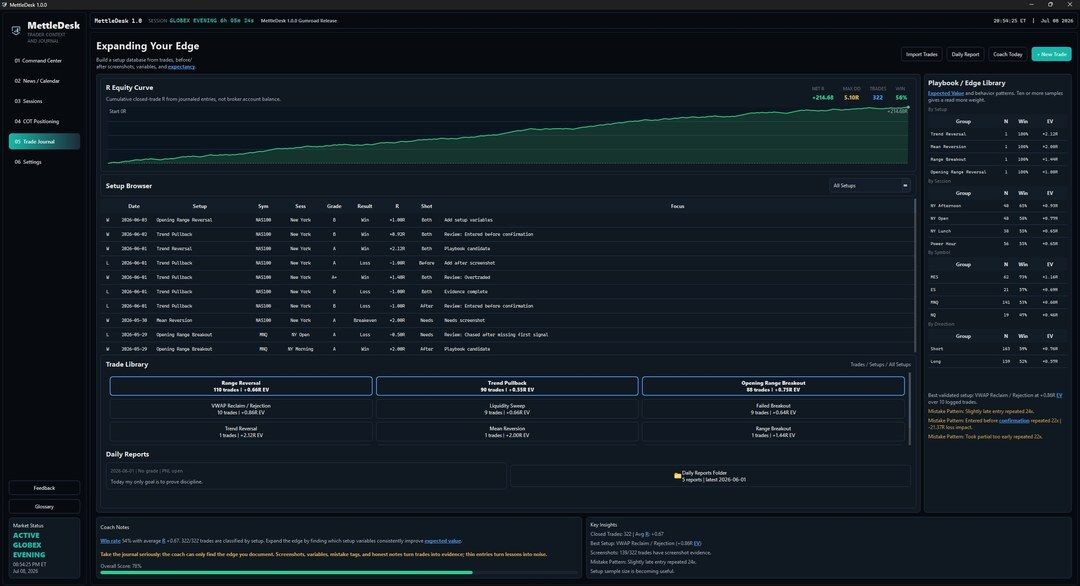The height and width of the screenshot is (586, 1080).
Task: Click NY Afternoon row in By Session table
Action: (997, 206)
